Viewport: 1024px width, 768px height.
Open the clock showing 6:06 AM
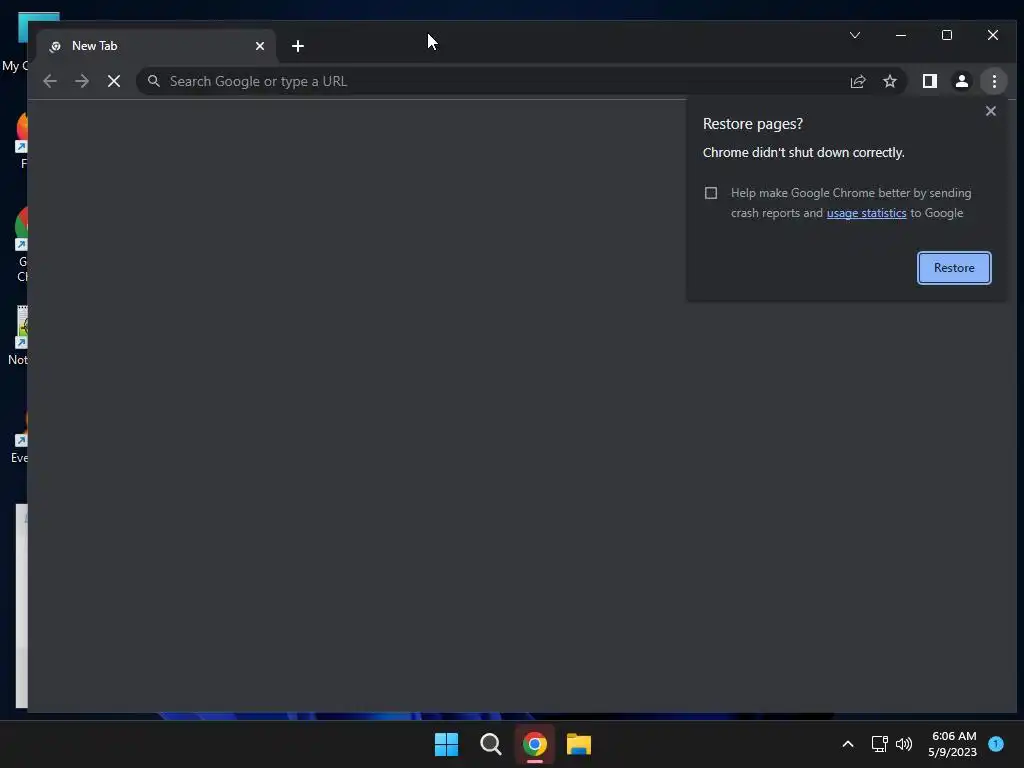tap(953, 744)
